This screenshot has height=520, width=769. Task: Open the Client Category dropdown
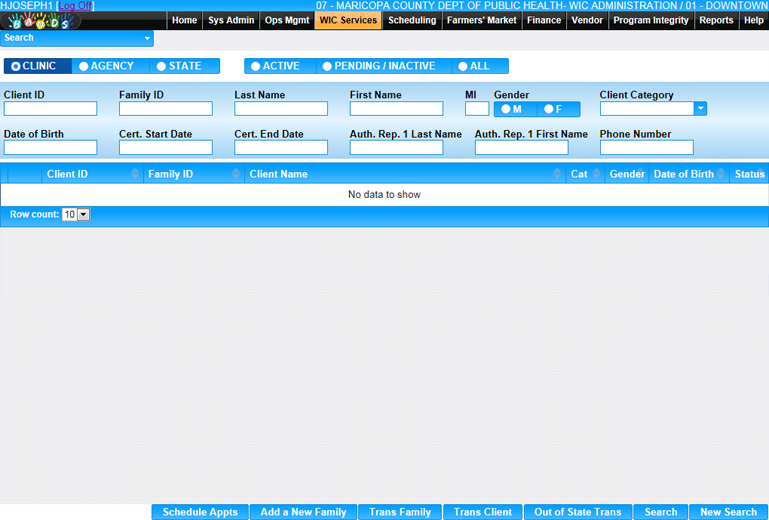click(x=700, y=109)
